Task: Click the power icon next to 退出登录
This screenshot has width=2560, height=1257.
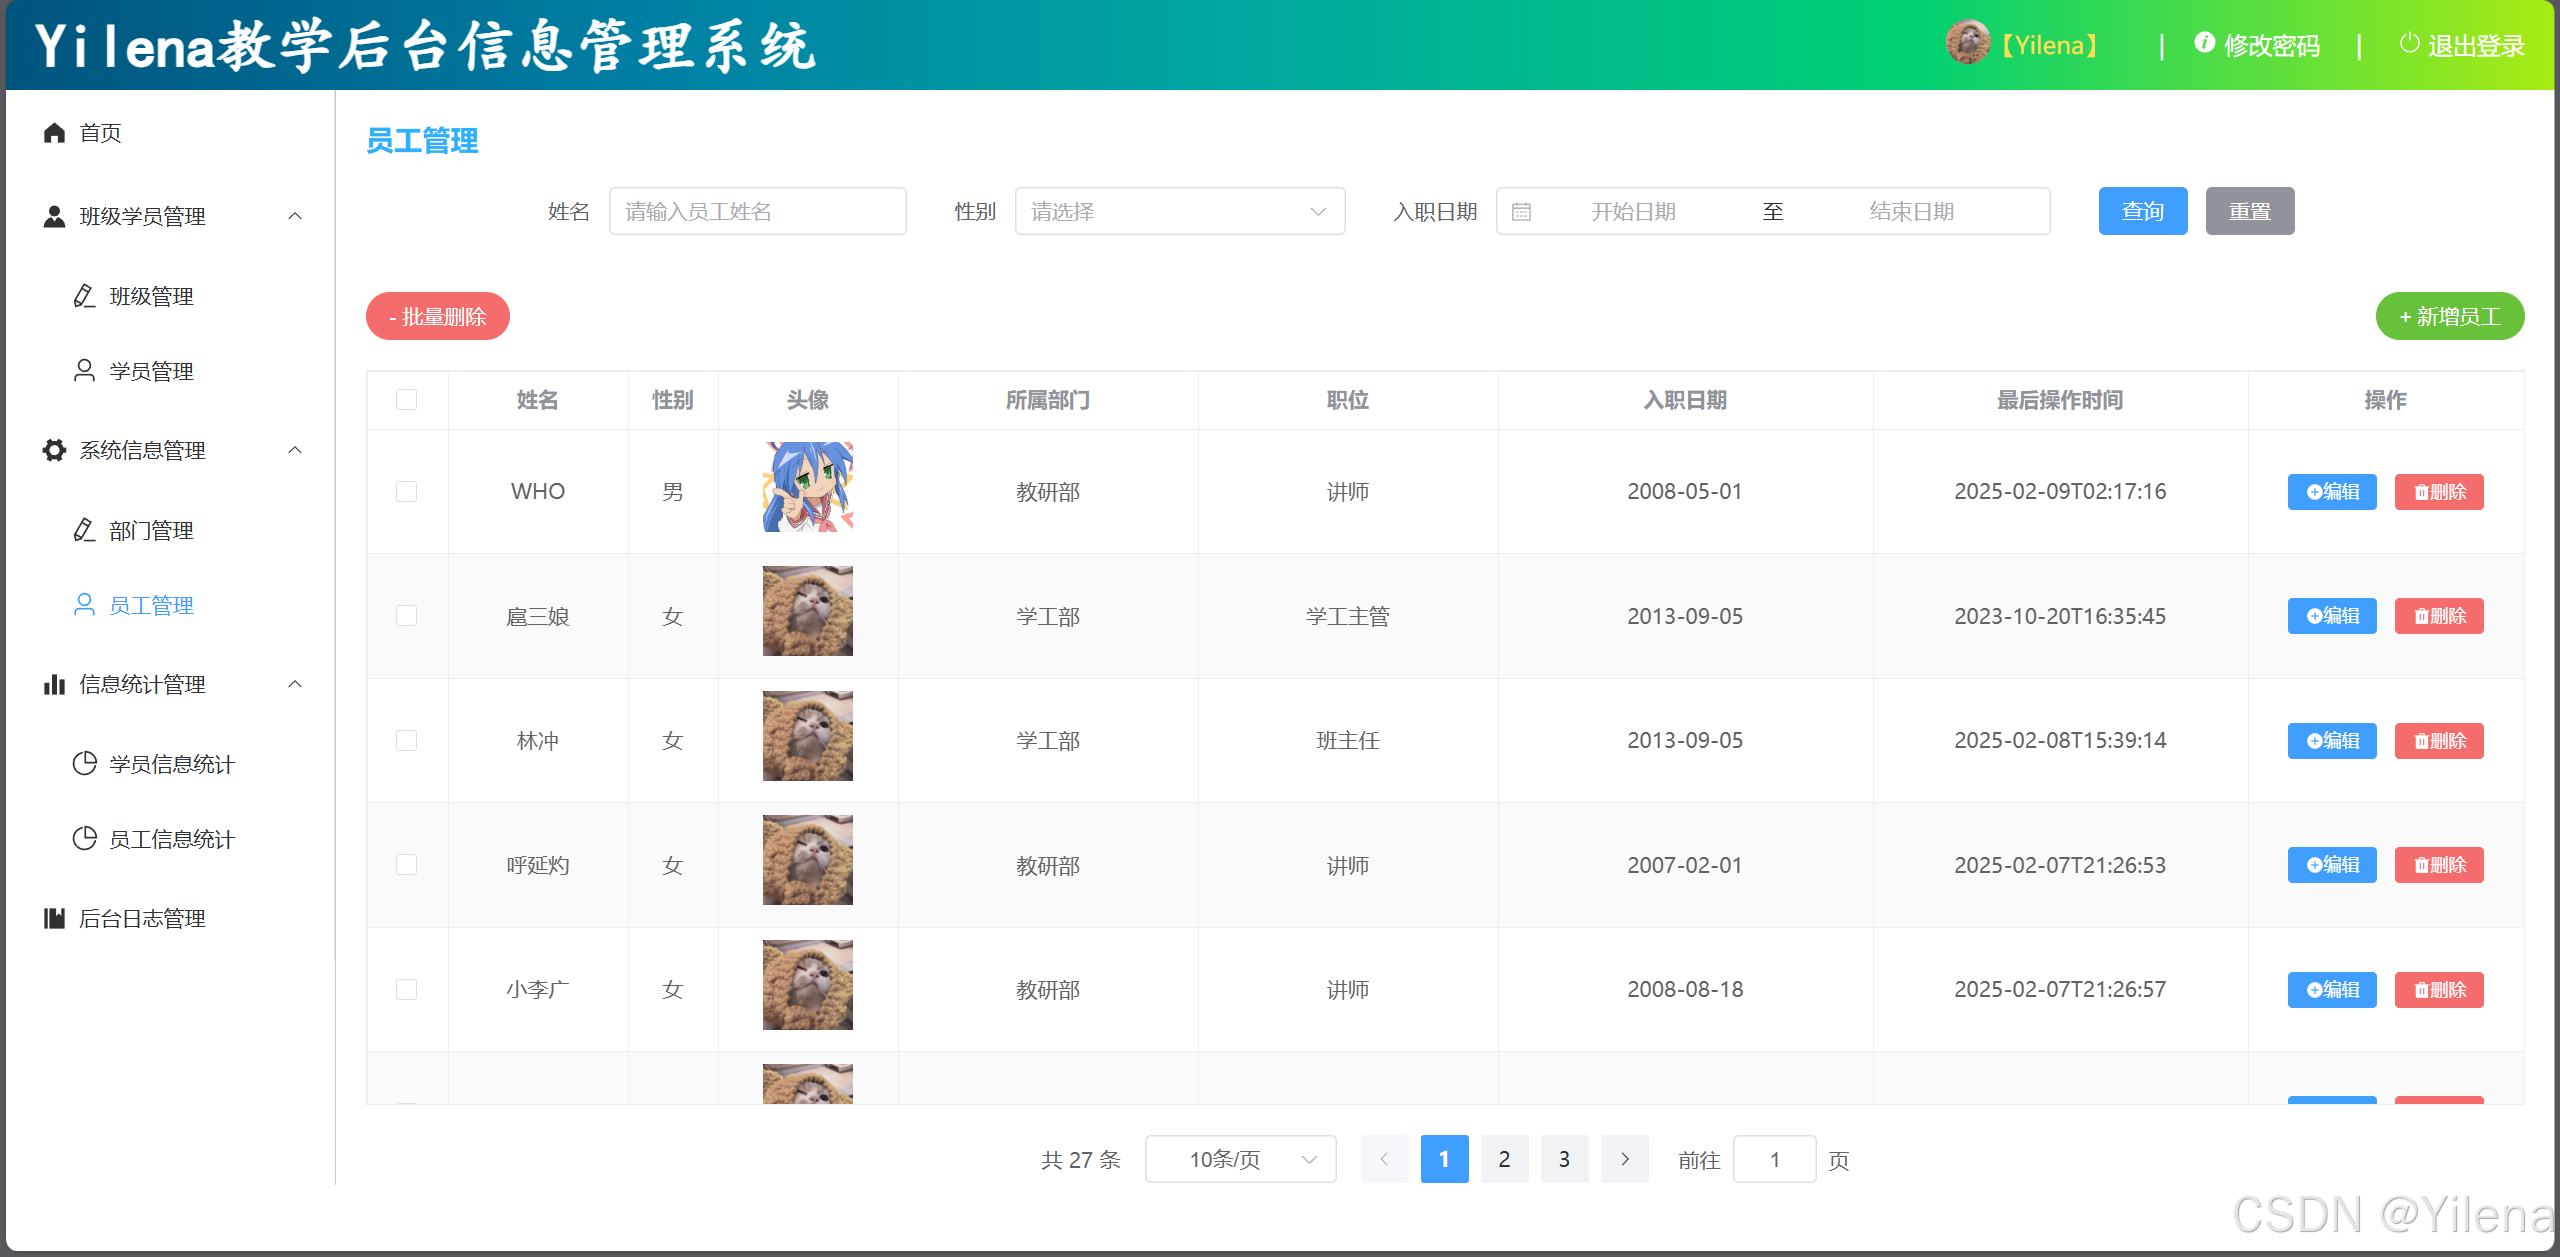Action: [x=2409, y=44]
